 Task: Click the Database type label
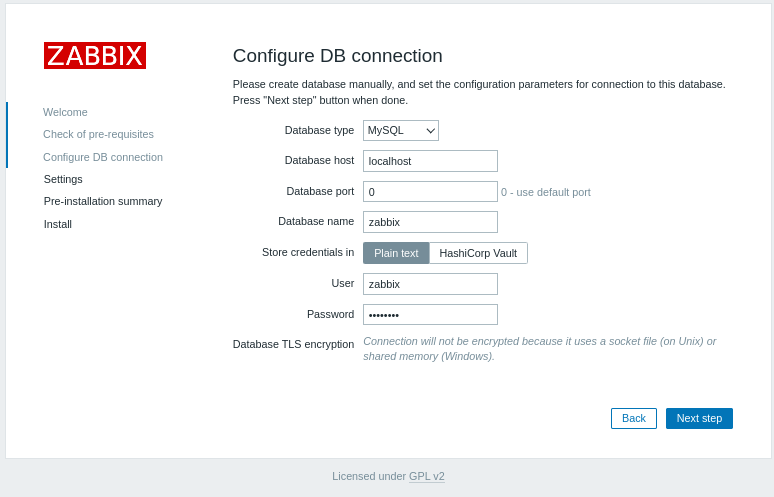(319, 130)
